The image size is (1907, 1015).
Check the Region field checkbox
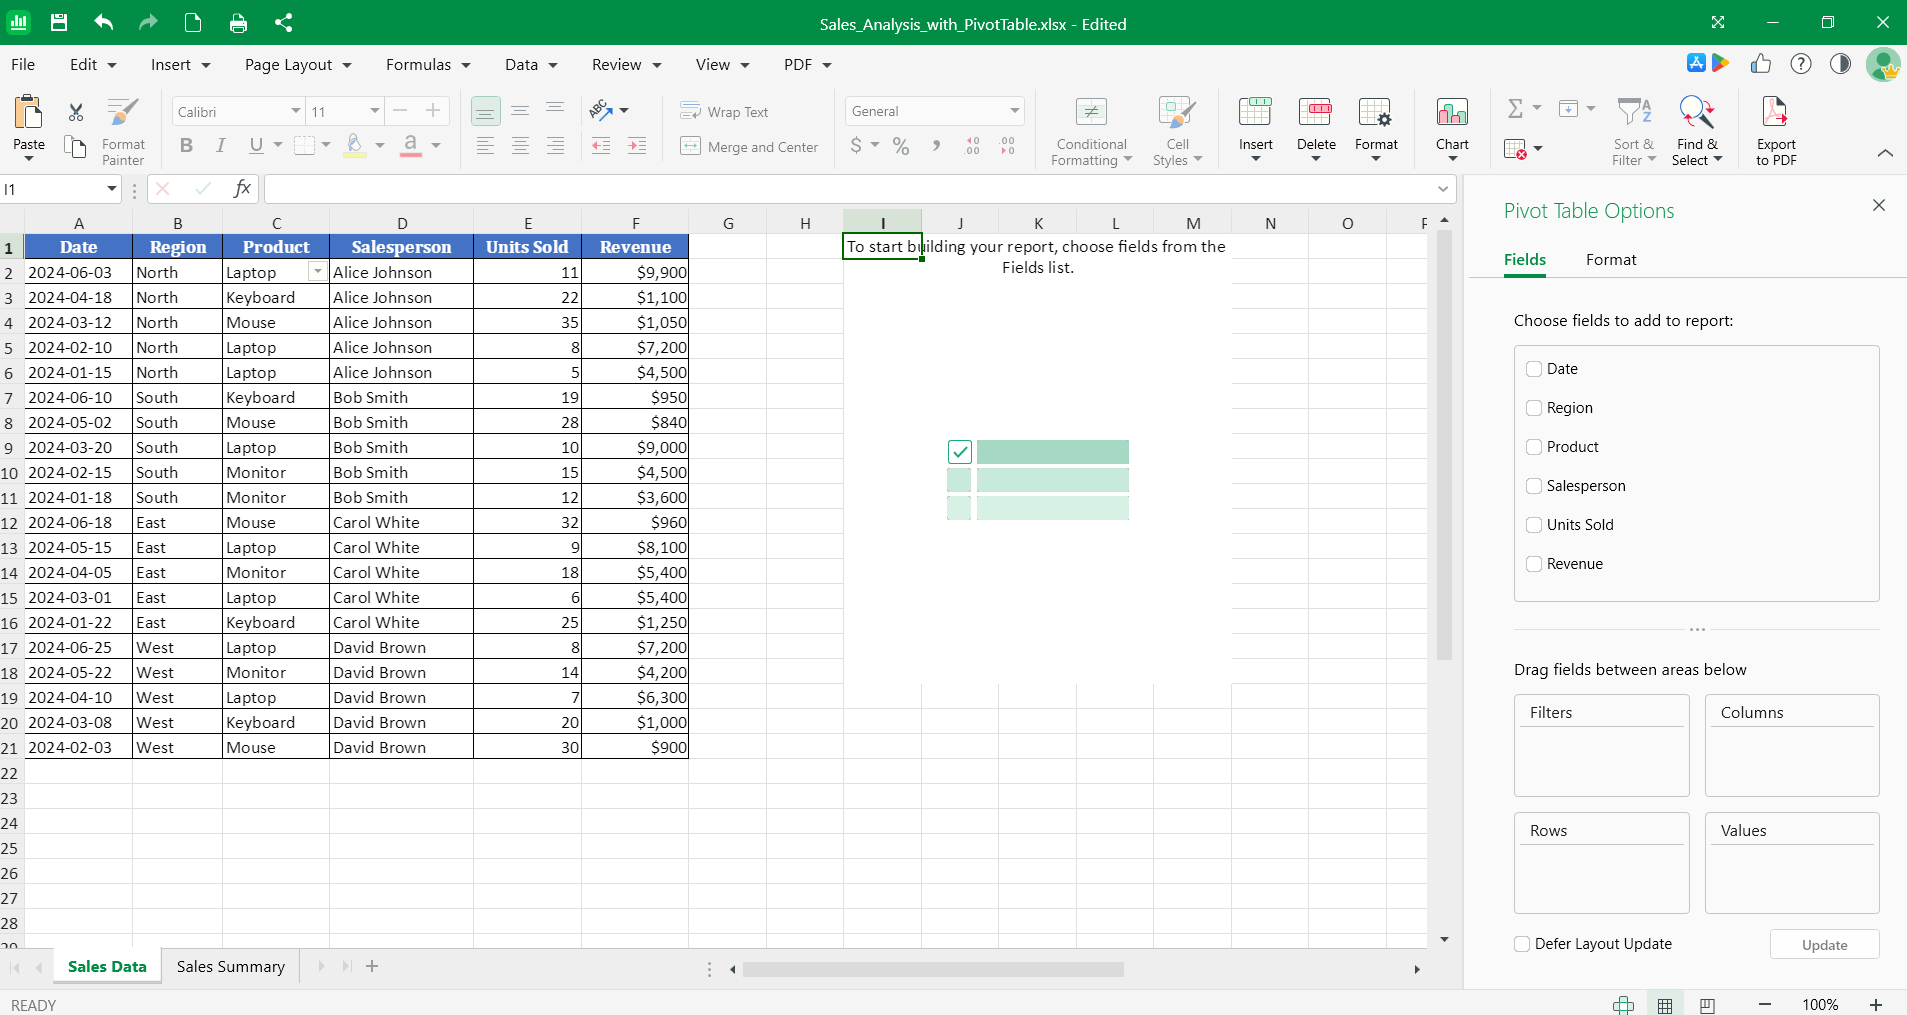point(1534,408)
